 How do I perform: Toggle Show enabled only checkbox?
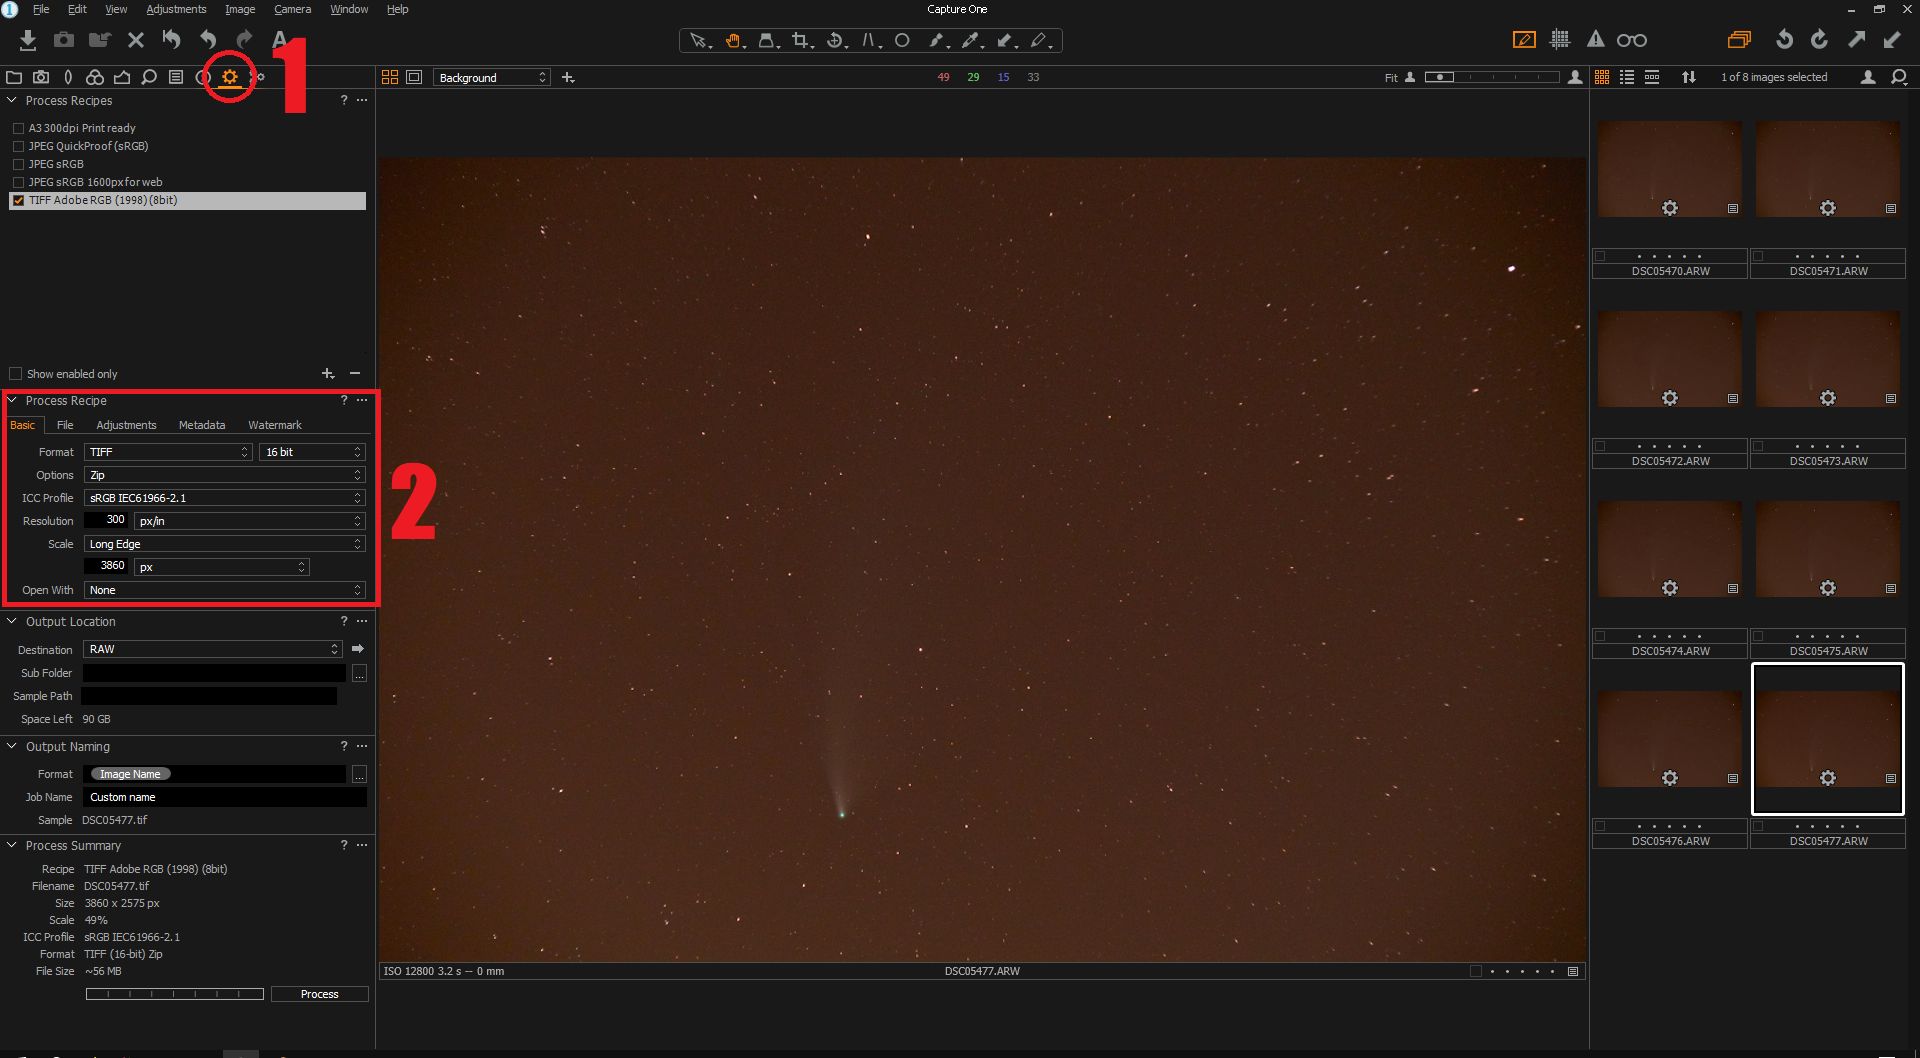pyautogui.click(x=15, y=374)
